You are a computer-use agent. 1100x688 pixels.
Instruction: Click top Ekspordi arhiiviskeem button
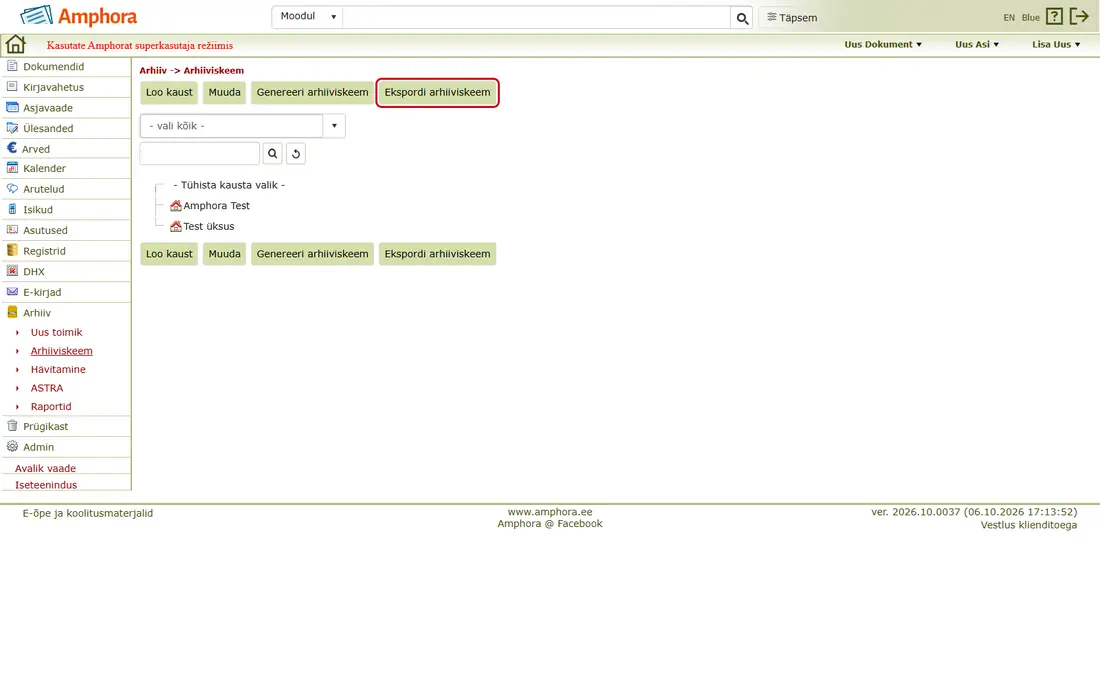click(437, 93)
